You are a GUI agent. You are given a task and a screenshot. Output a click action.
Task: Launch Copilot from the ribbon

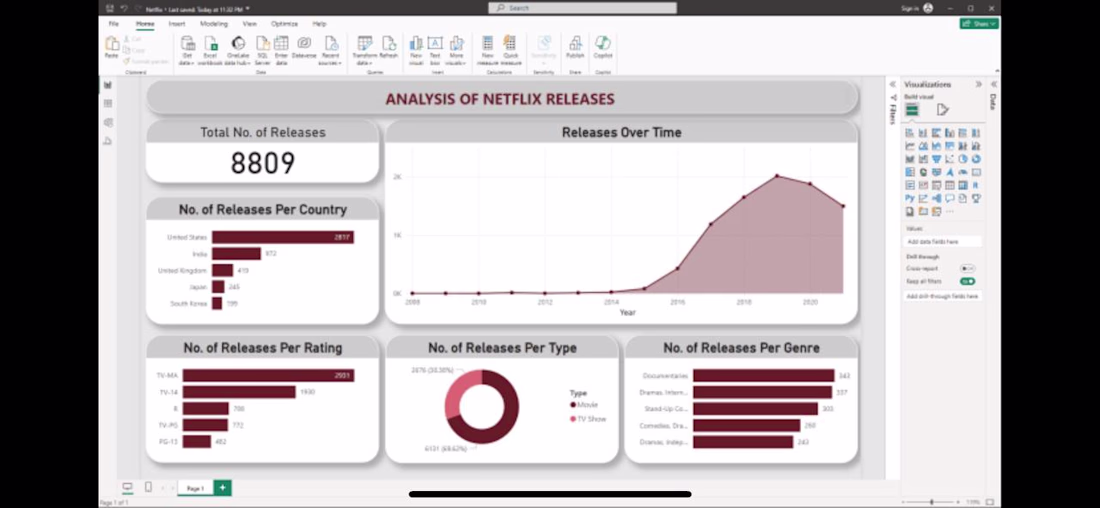click(603, 47)
